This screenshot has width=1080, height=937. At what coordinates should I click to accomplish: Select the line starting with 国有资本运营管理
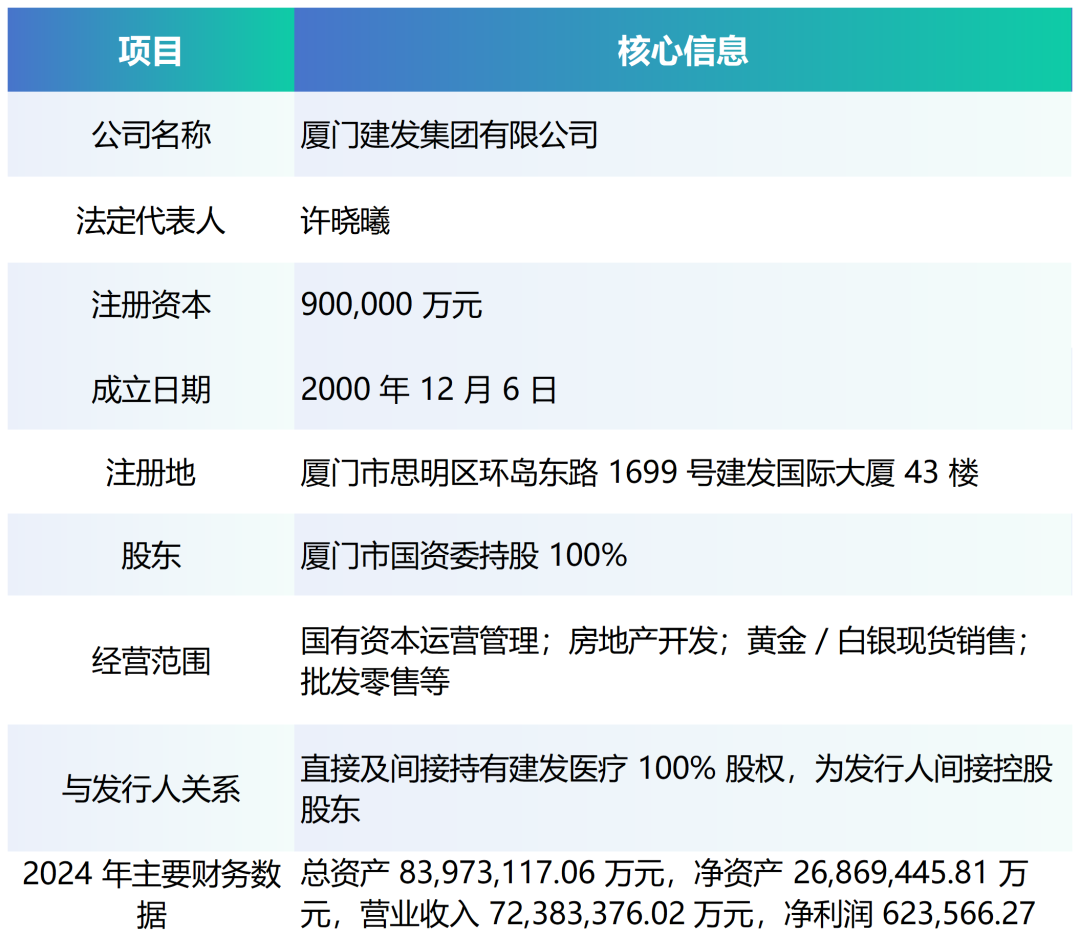click(x=665, y=641)
